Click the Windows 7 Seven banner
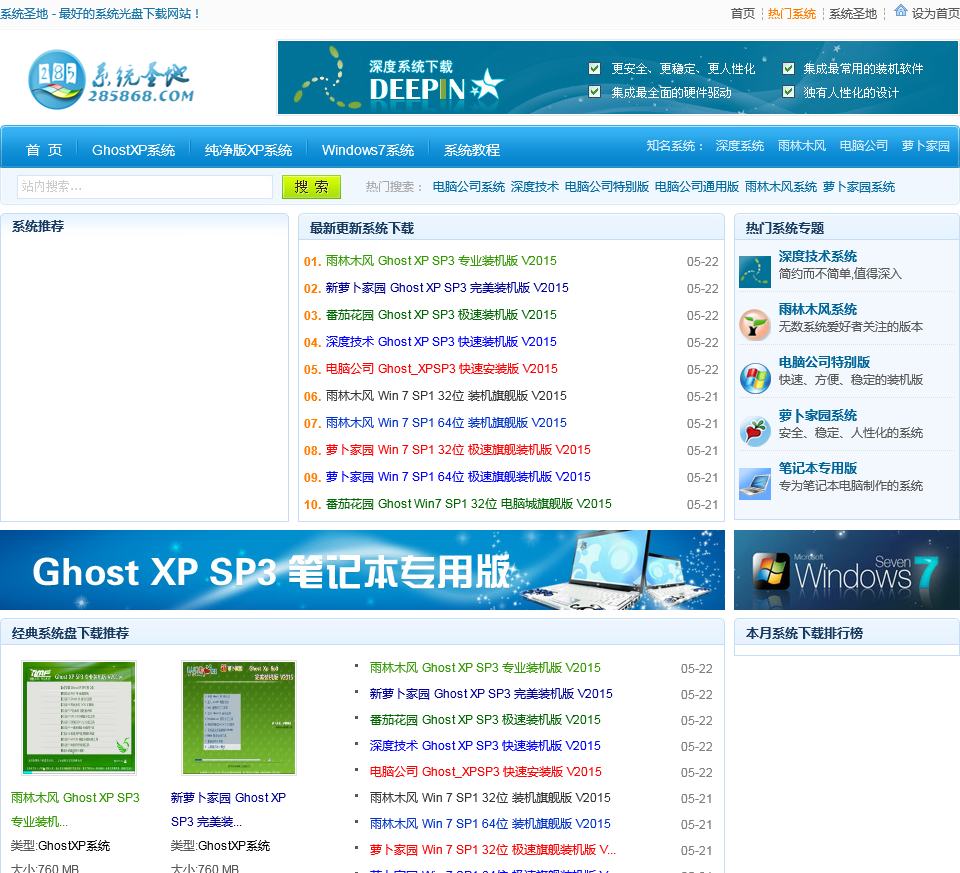This screenshot has width=960, height=873. pos(847,570)
